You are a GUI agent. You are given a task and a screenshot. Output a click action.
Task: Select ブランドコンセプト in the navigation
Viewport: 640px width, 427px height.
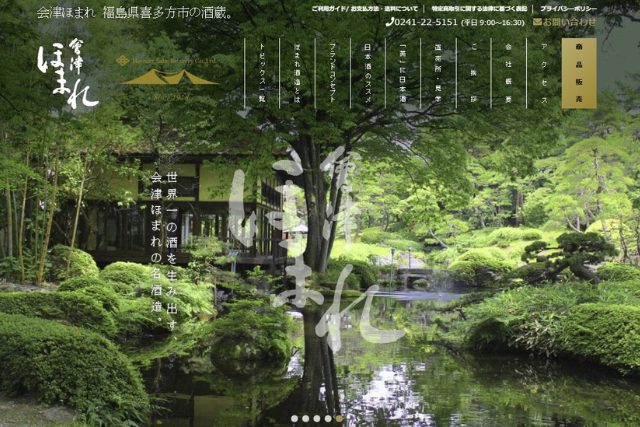coord(332,74)
